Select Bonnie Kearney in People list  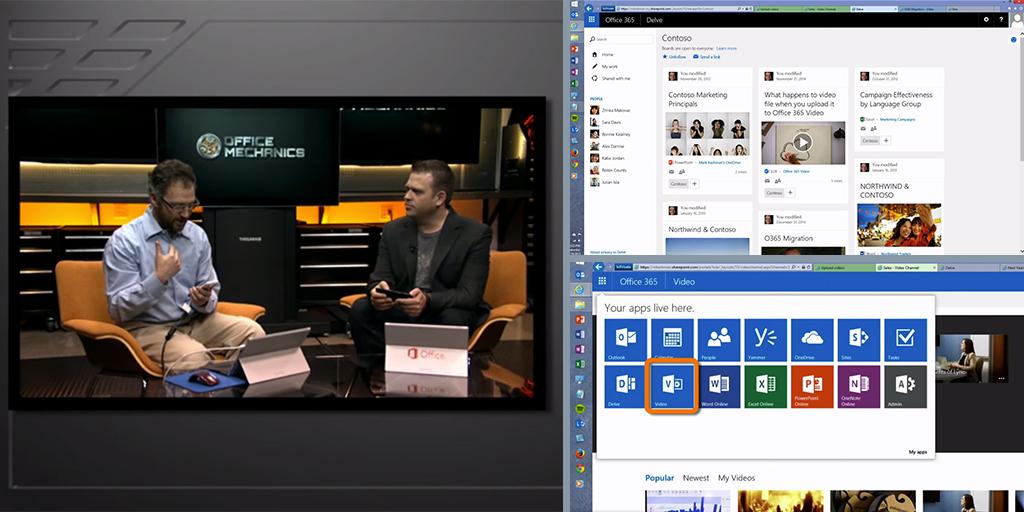coord(611,134)
